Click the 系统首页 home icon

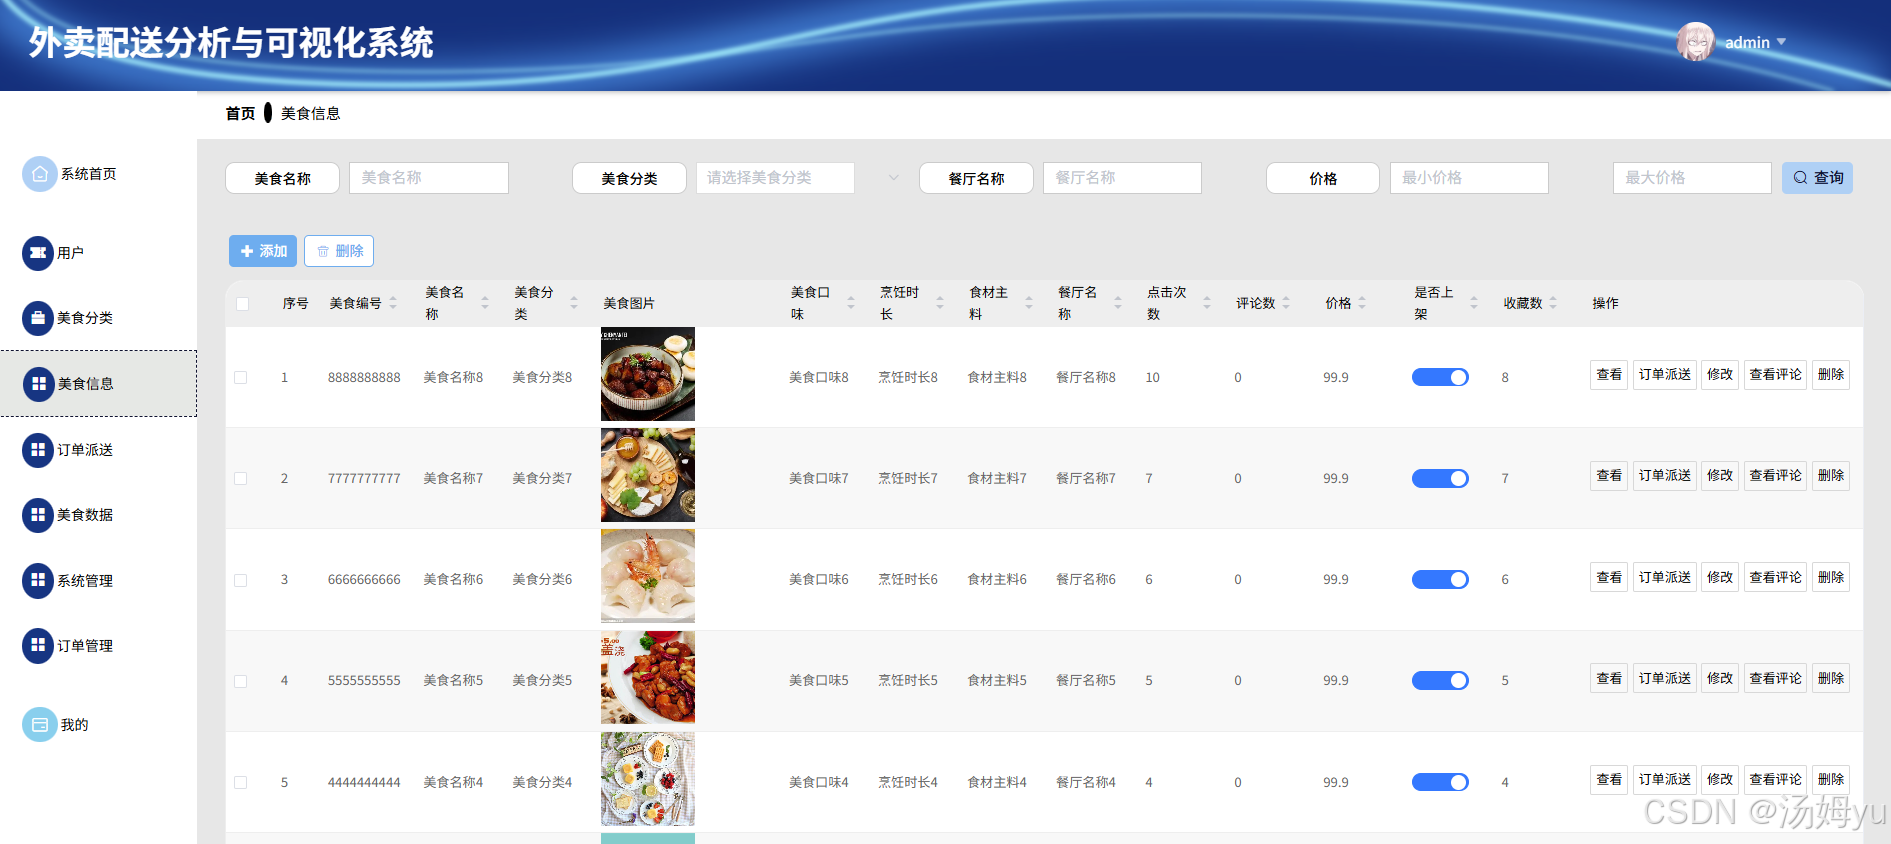click(x=39, y=174)
